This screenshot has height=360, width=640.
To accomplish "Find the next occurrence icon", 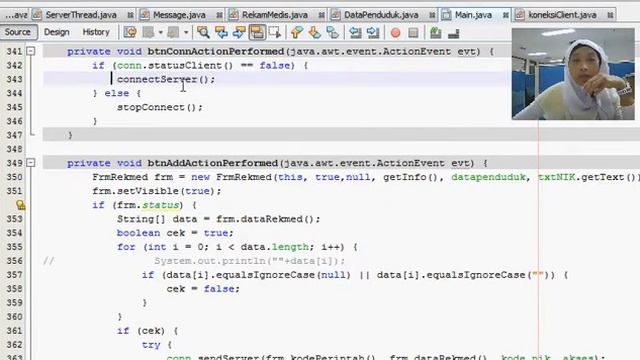I will click(239, 32).
